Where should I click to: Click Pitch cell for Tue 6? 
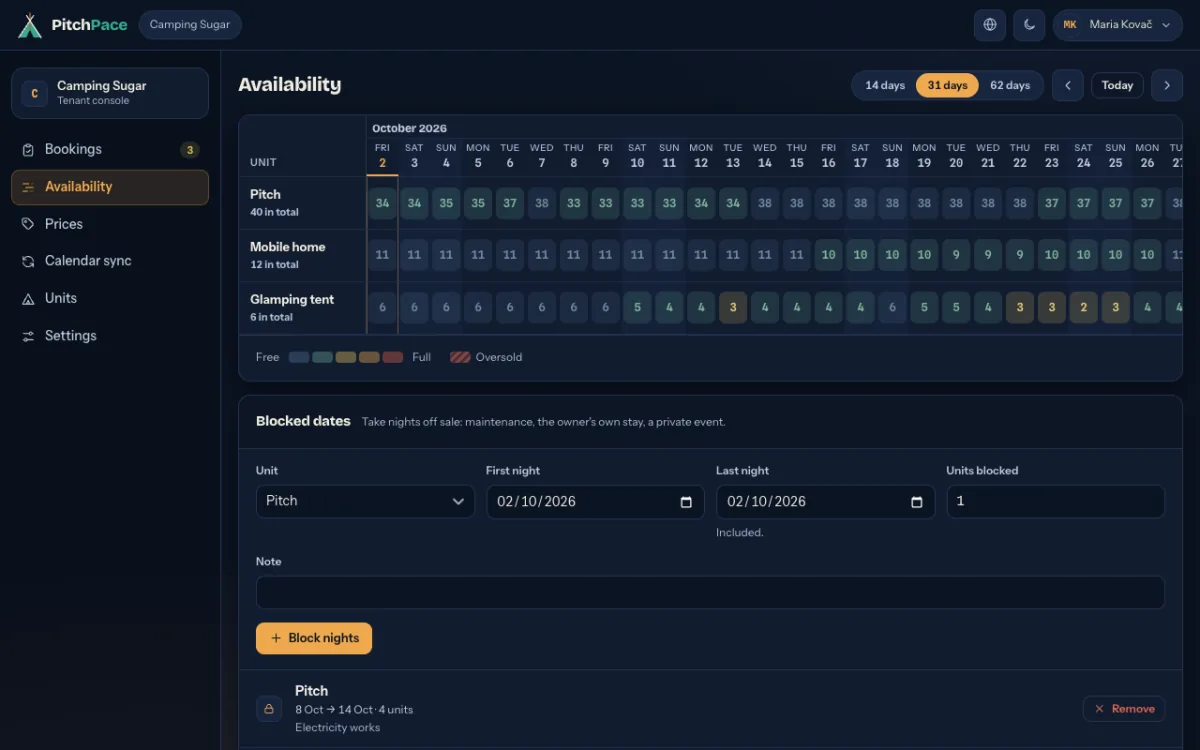(x=510, y=203)
